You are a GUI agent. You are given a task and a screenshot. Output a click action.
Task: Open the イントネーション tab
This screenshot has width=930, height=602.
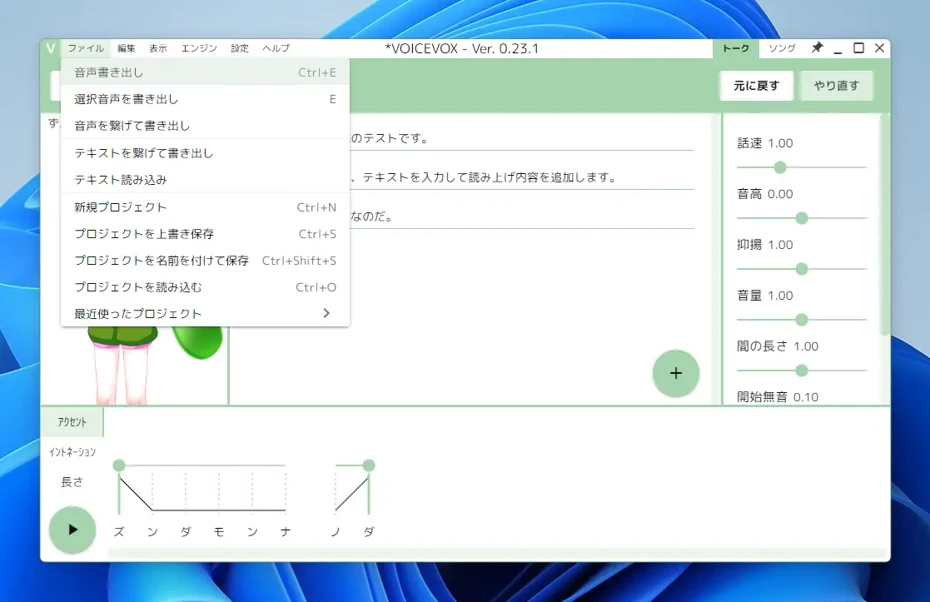tap(72, 452)
